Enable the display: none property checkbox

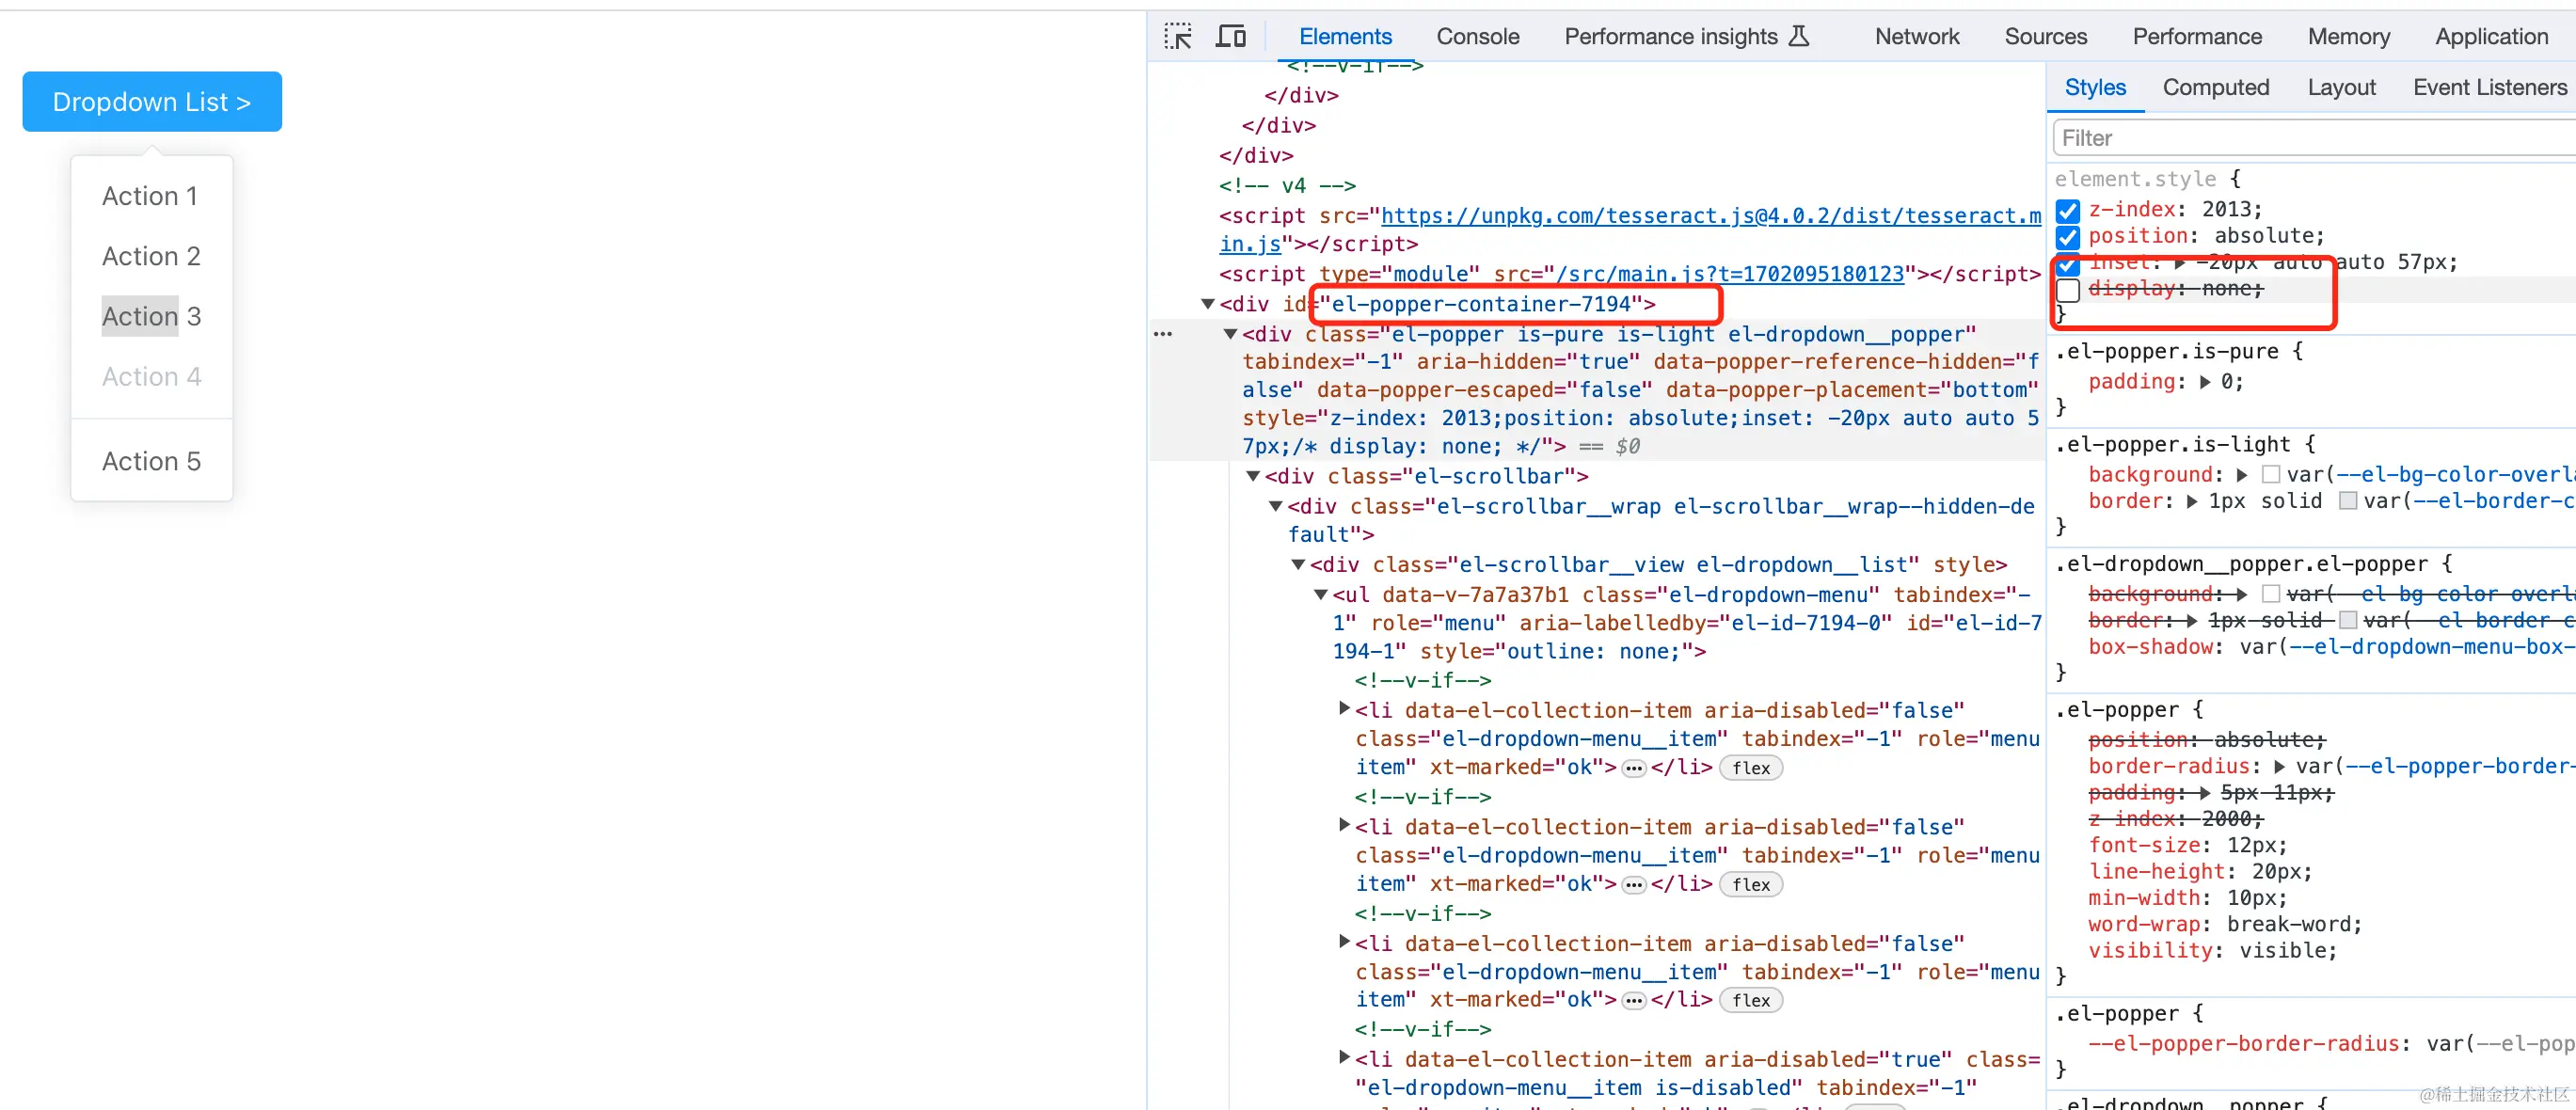point(2068,290)
